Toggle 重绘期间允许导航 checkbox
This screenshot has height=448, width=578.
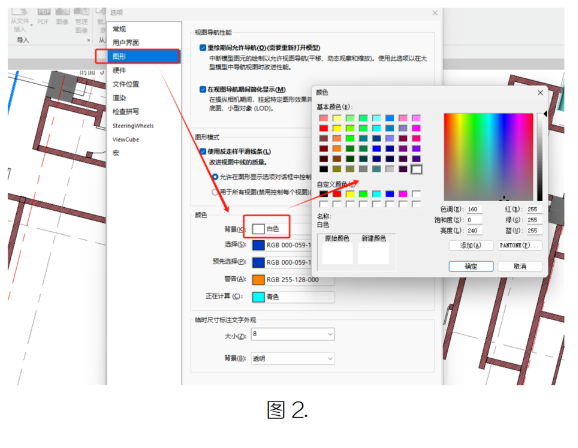click(203, 48)
